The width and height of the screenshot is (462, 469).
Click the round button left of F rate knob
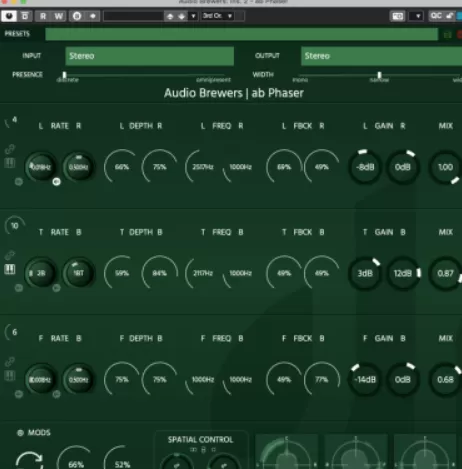tap(19, 394)
